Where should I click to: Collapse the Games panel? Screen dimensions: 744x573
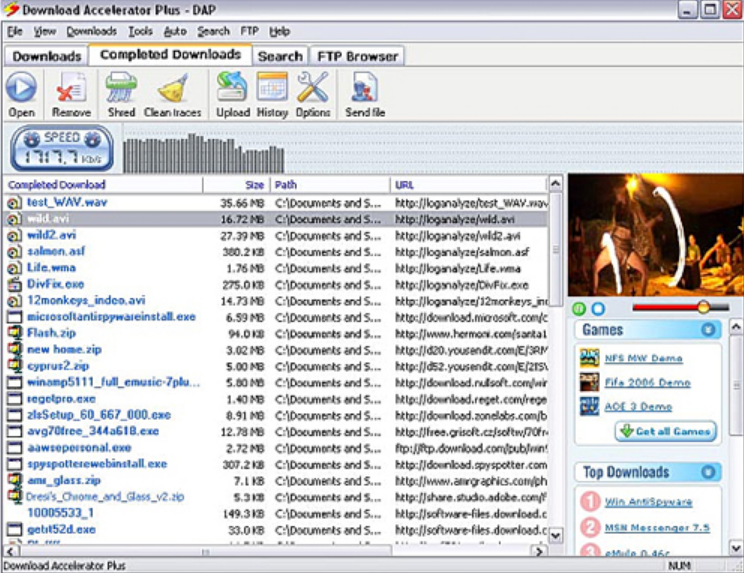pyautogui.click(x=708, y=330)
